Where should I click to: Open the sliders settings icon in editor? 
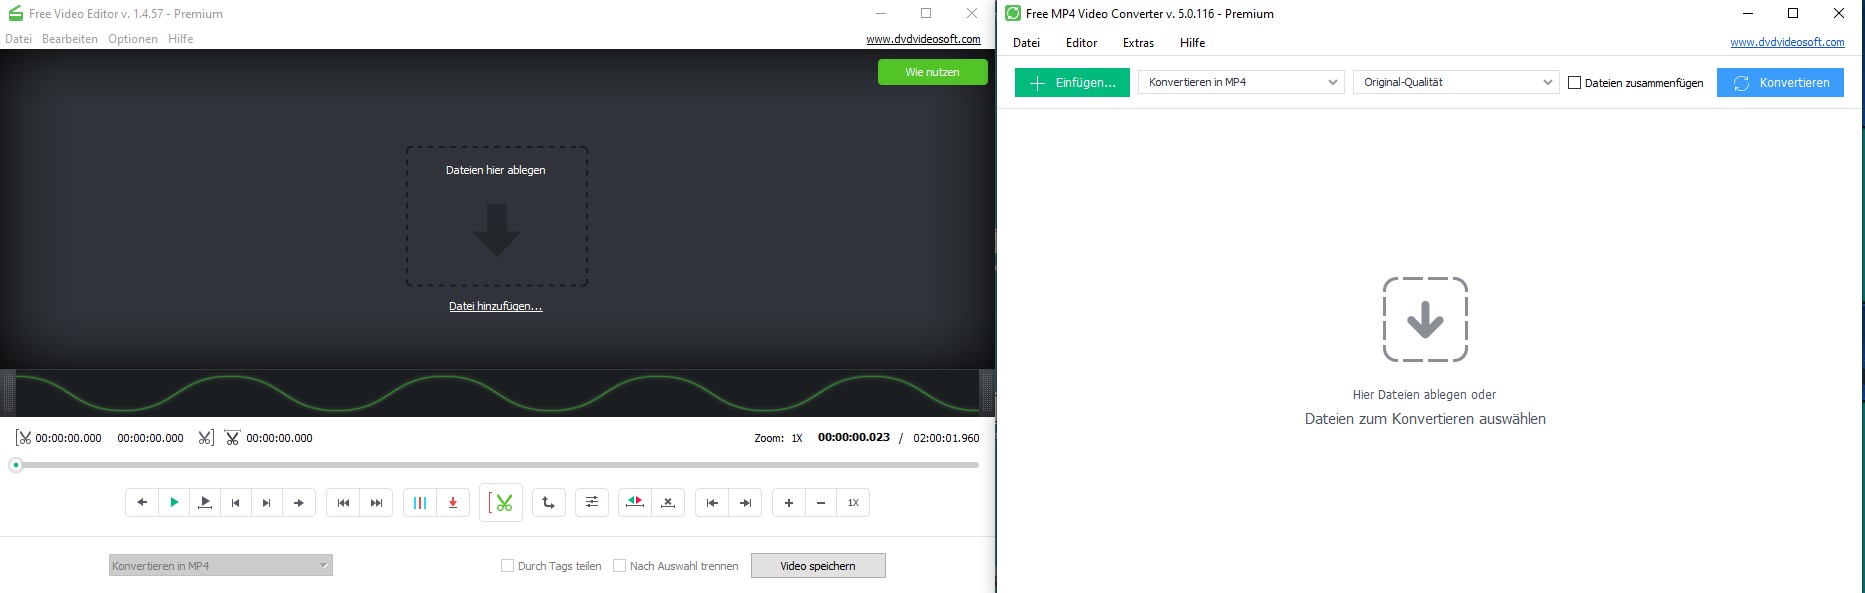(592, 502)
